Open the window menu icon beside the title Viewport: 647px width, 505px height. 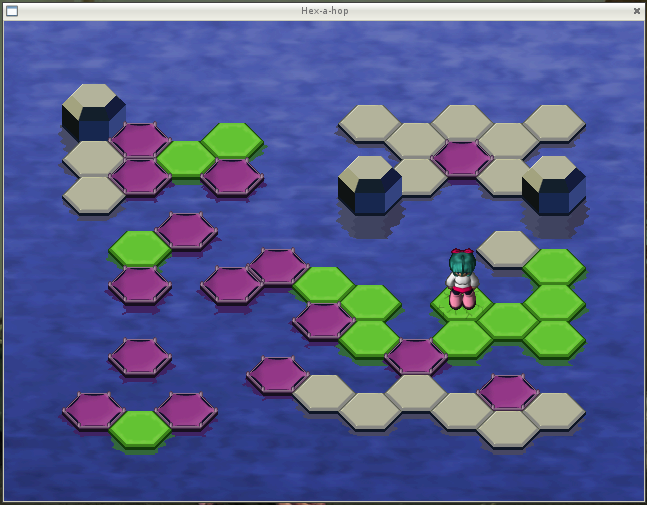point(12,11)
